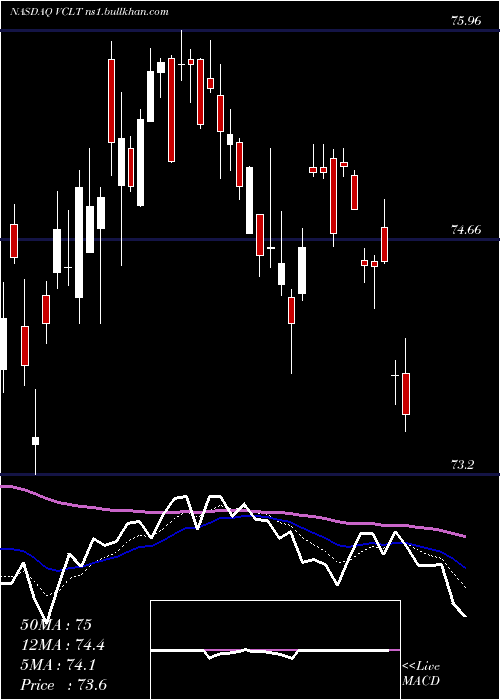Click the 74.66 price level label

466,230
